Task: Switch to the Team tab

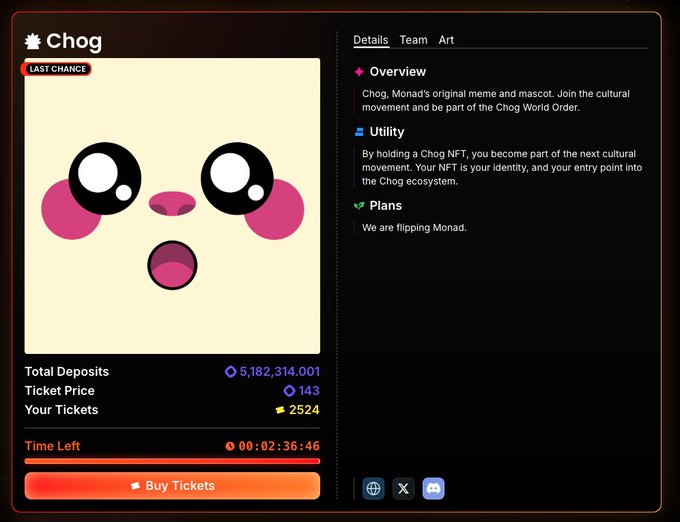Action: coord(413,40)
